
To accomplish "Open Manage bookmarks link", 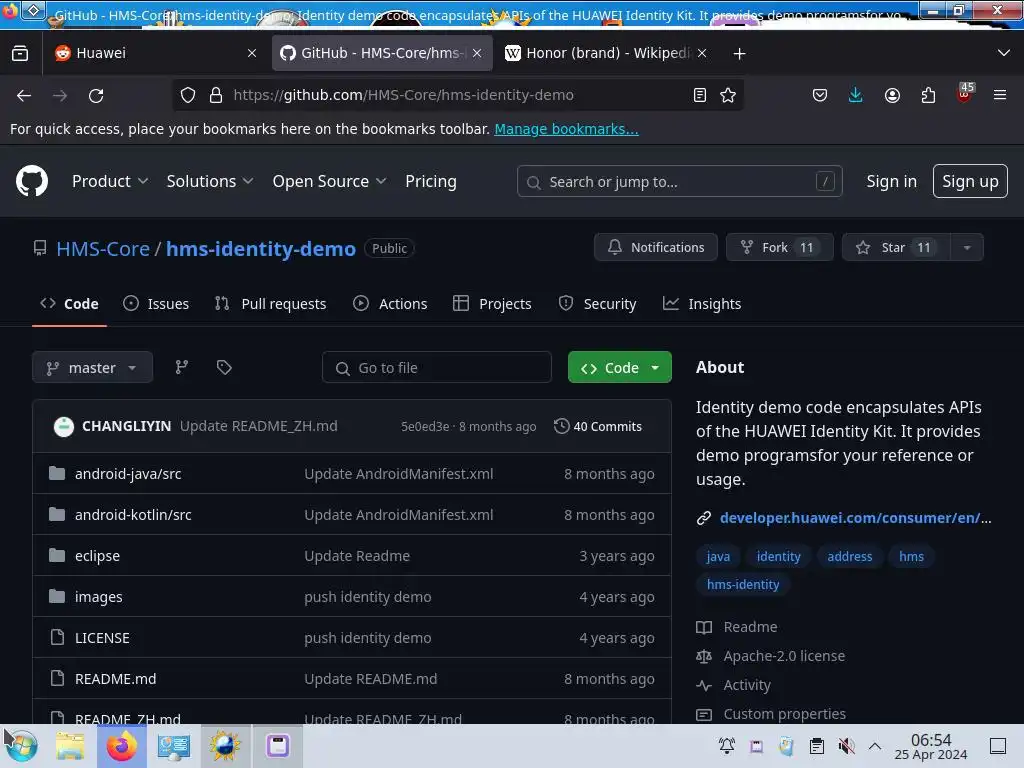I will (566, 129).
